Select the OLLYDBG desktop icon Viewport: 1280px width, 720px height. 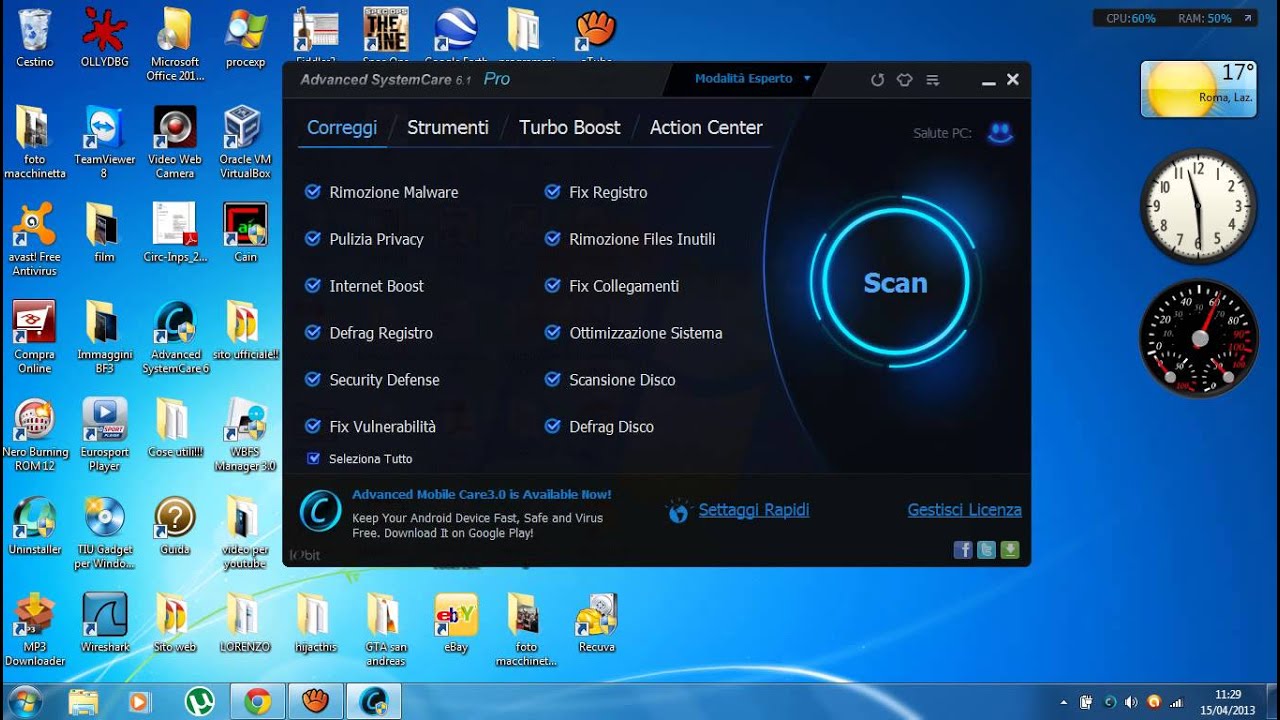[x=105, y=38]
